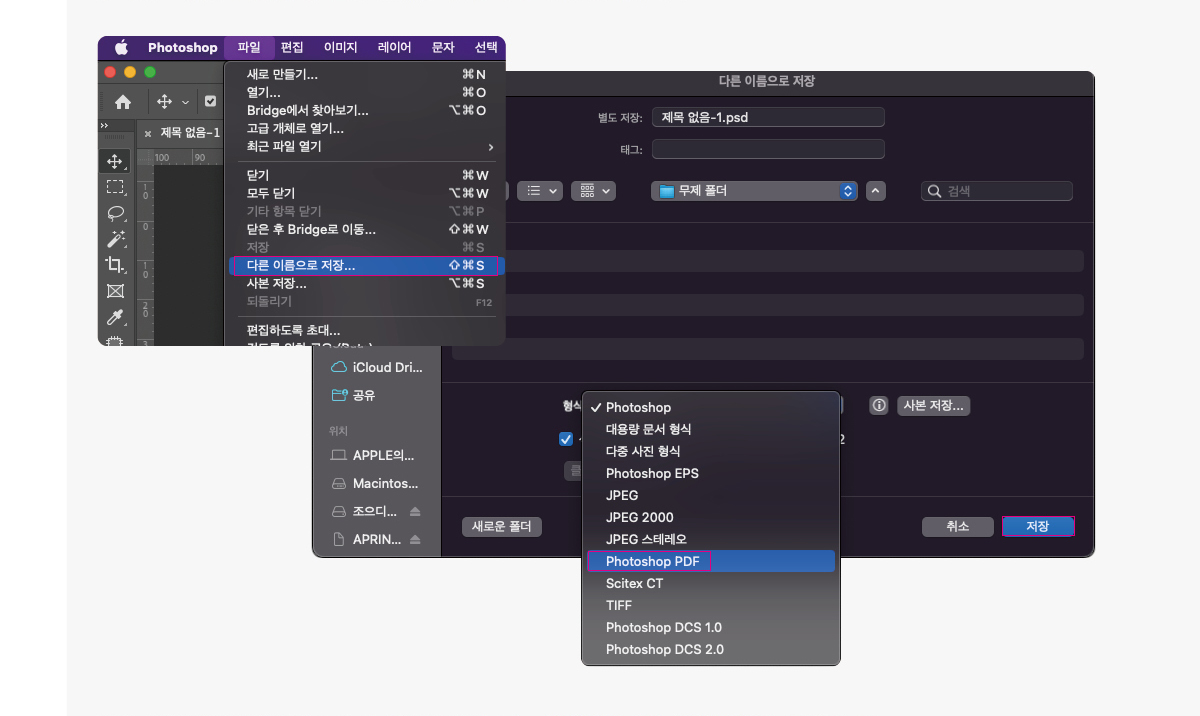This screenshot has width=1200, height=716.
Task: Choose the Lasso tool
Action: 115,212
